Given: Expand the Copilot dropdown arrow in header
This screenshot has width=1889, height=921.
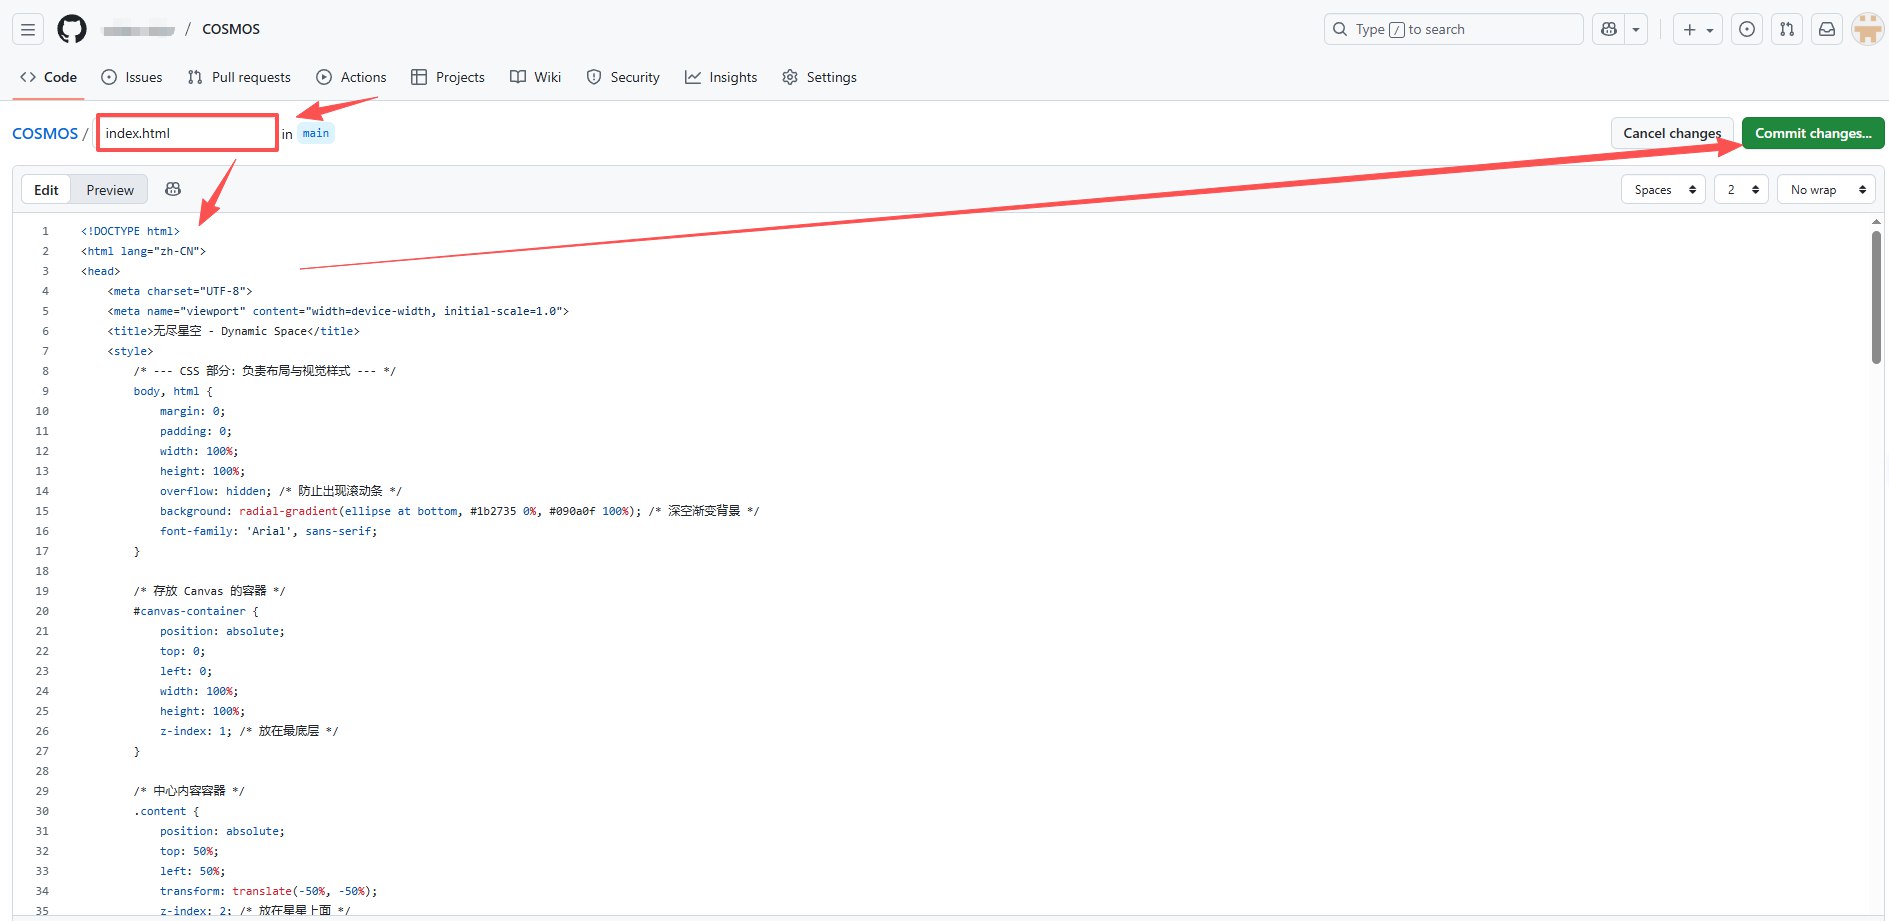Looking at the screenshot, I should pos(1636,30).
